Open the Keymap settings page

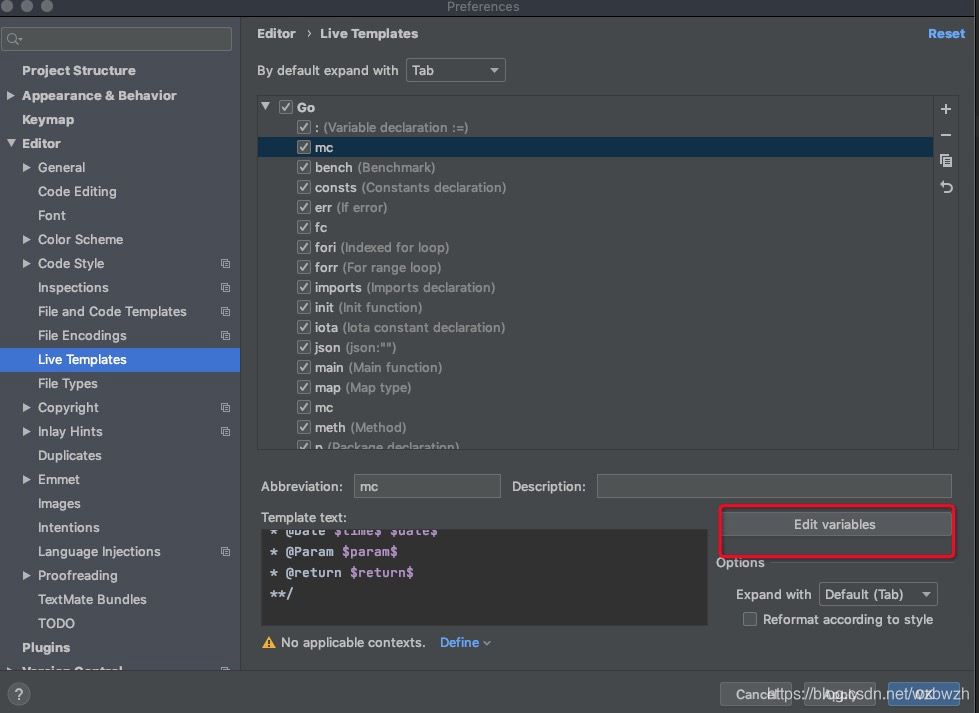coord(48,120)
